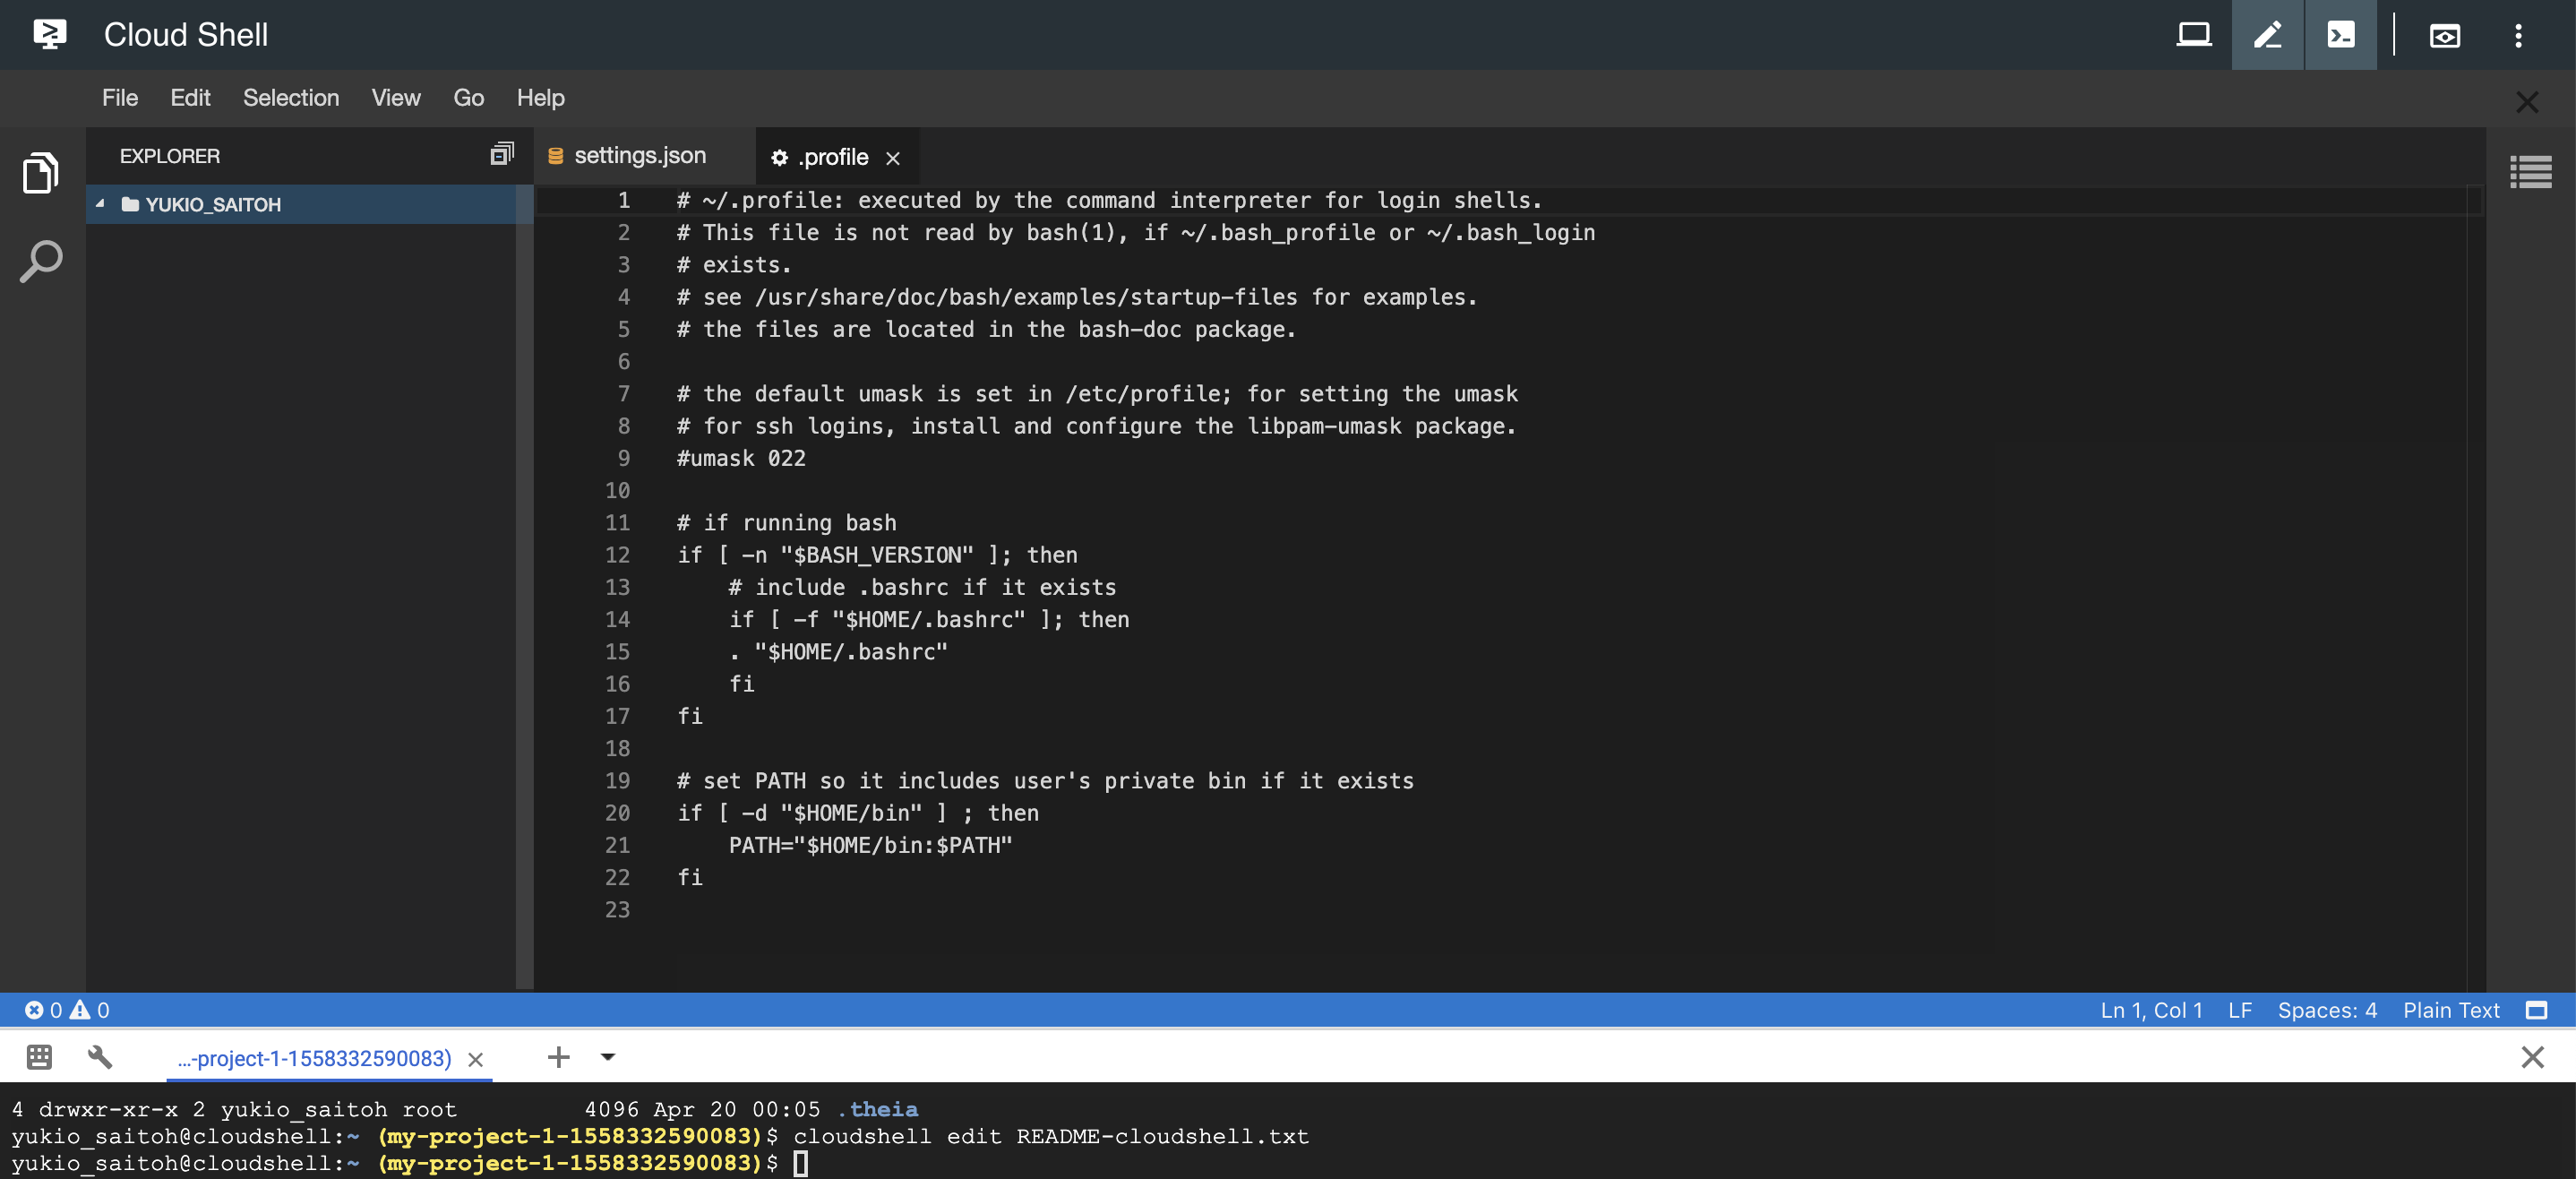The width and height of the screenshot is (2576, 1179).
Task: Collapse the YUKIO_SAITOH folder tree
Action: 100,204
